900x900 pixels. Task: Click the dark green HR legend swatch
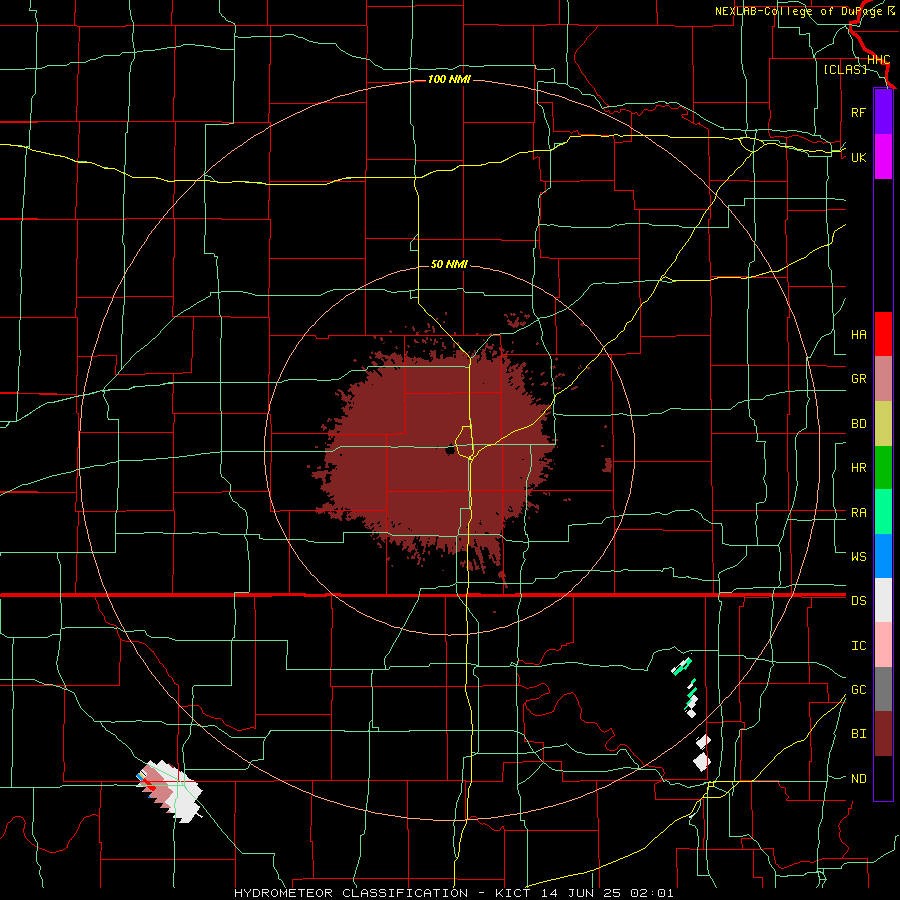click(x=883, y=467)
